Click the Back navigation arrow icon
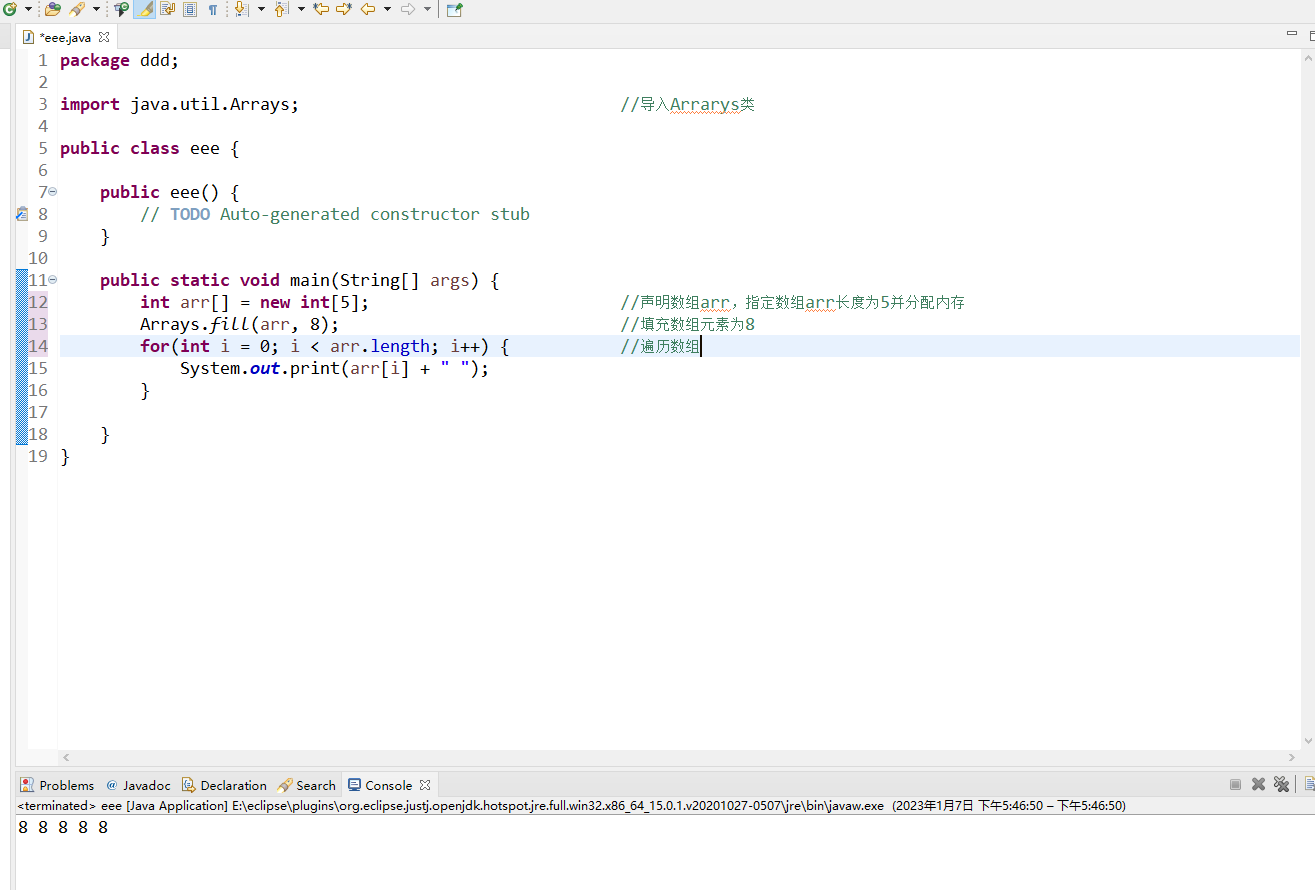This screenshot has height=890, width=1315. click(x=368, y=9)
